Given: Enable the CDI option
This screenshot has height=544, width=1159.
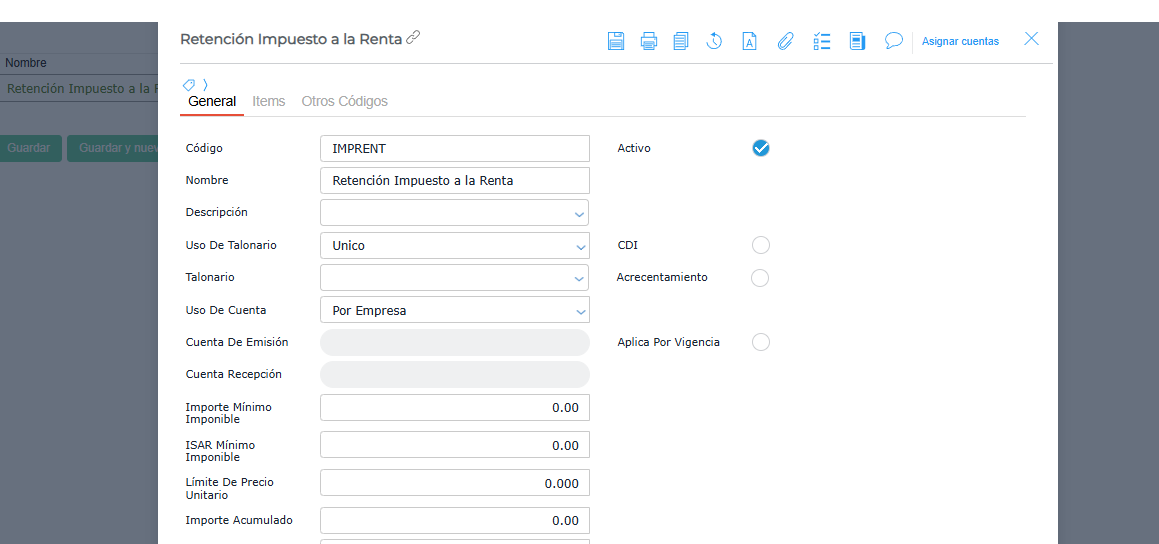Looking at the screenshot, I should point(761,245).
